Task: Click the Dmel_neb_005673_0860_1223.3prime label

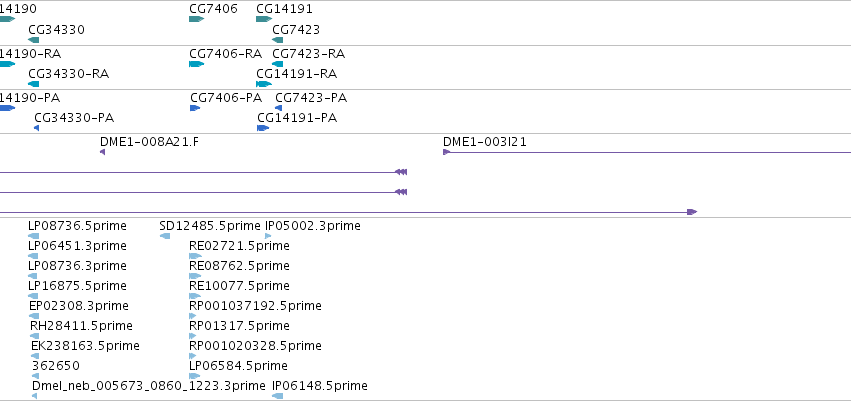Action: pyautogui.click(x=149, y=386)
